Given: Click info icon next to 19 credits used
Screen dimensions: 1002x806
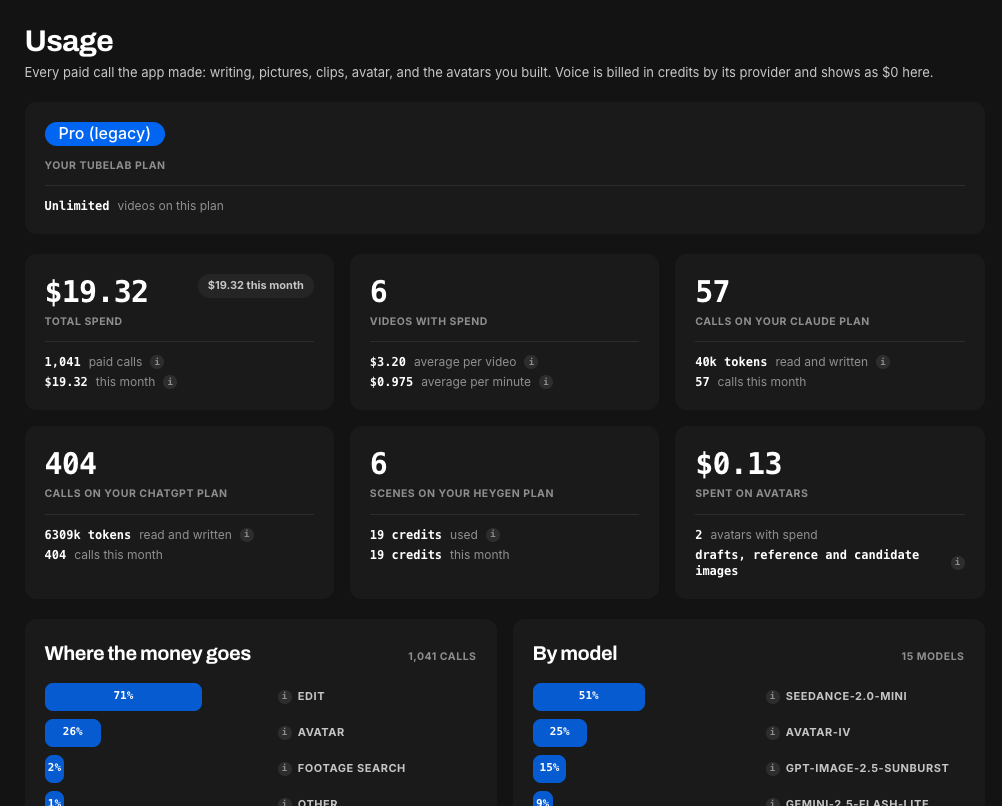Looking at the screenshot, I should (x=493, y=534).
